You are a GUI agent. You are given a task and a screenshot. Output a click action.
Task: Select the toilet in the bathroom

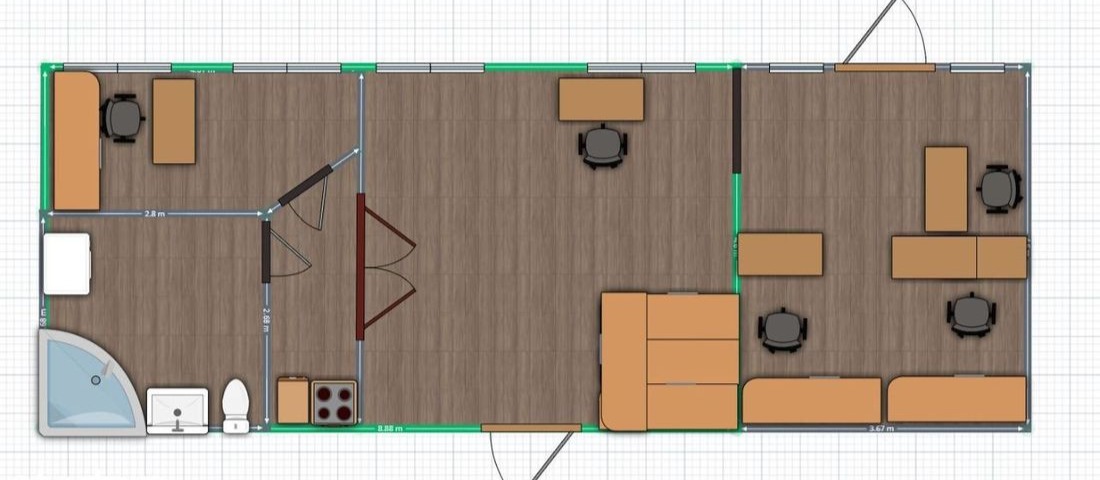pos(235,403)
